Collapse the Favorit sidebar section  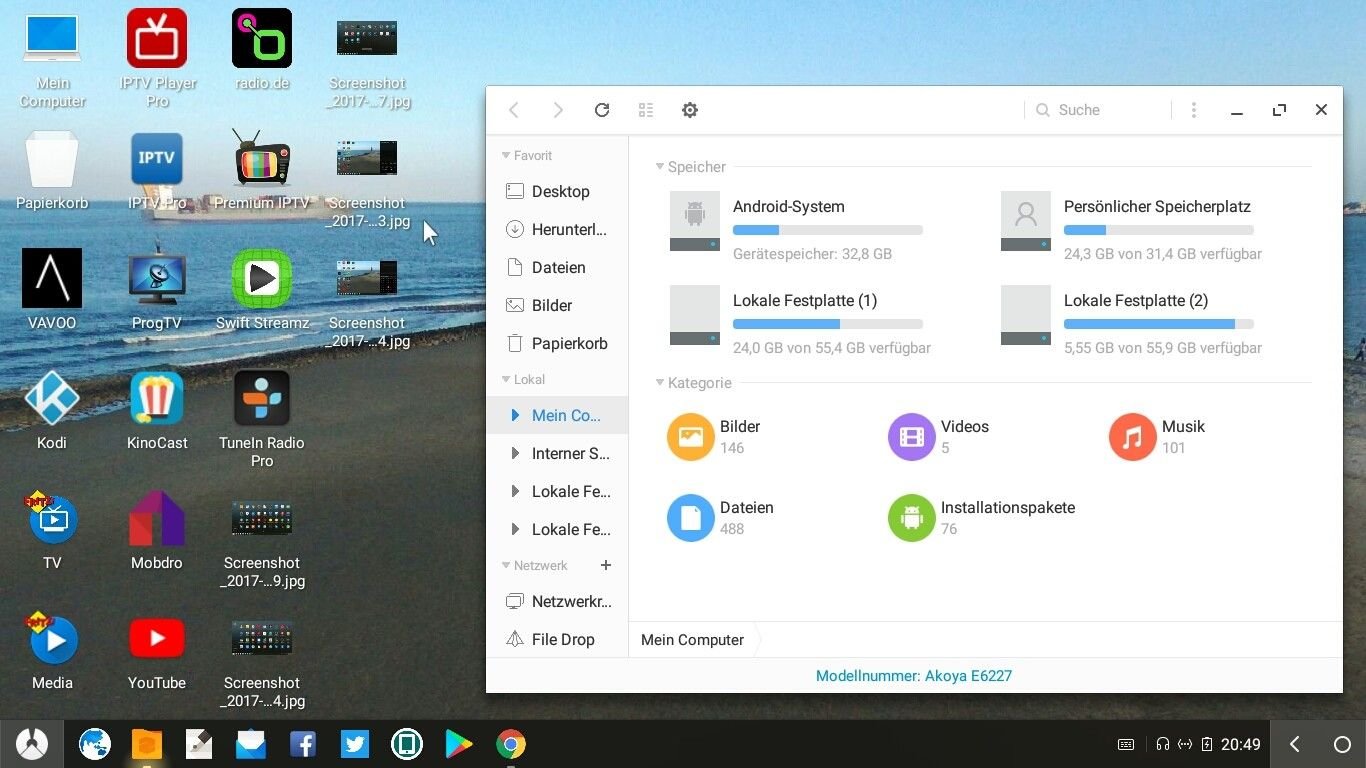[x=506, y=156]
